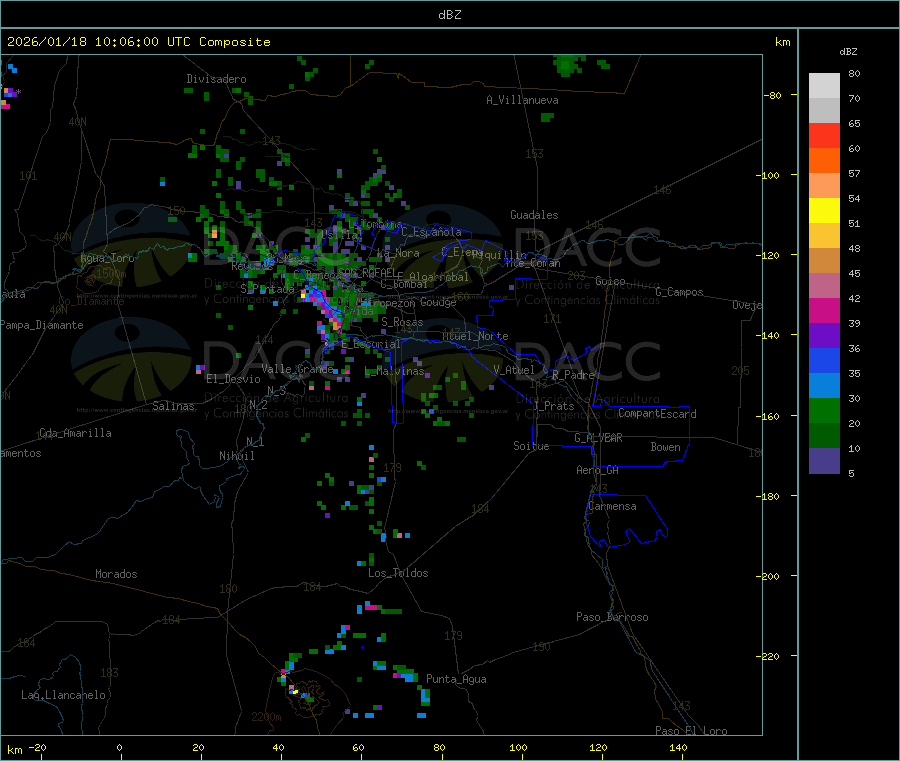Click the R_Padre label
The height and width of the screenshot is (761, 900).
click(x=573, y=375)
